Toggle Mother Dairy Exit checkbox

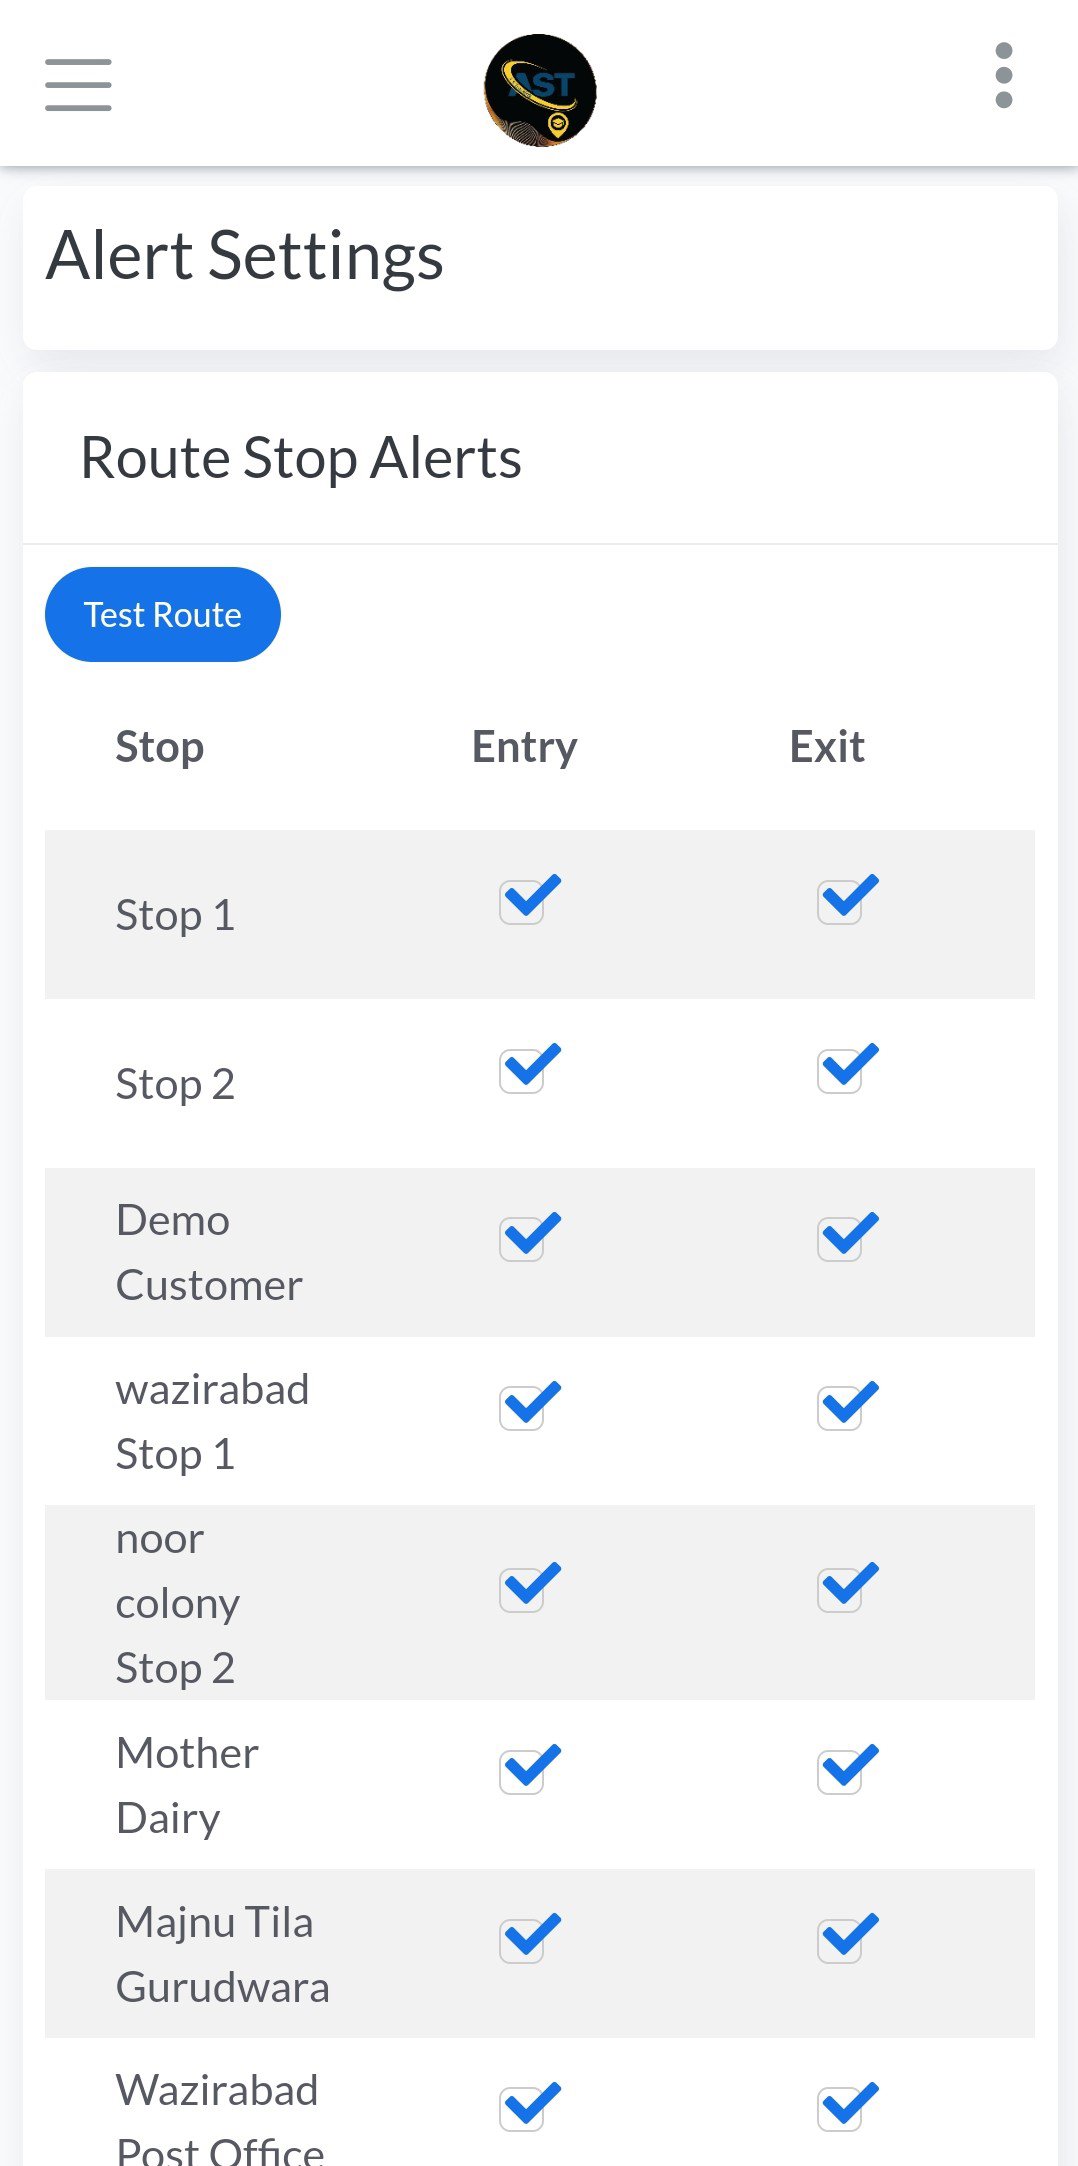840,1772
